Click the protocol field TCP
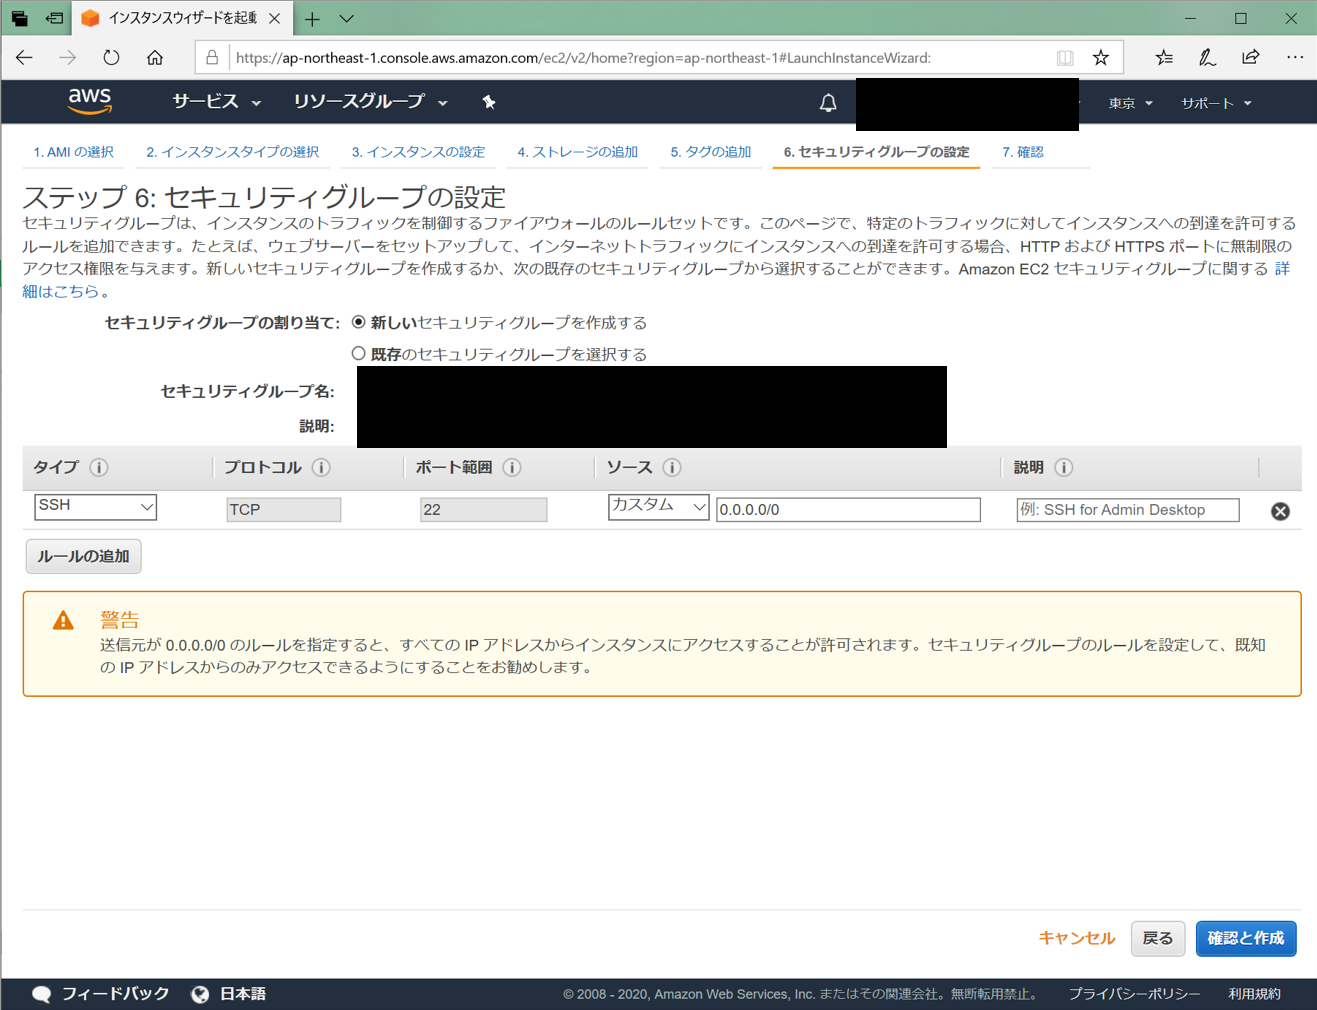This screenshot has width=1317, height=1010. point(283,509)
